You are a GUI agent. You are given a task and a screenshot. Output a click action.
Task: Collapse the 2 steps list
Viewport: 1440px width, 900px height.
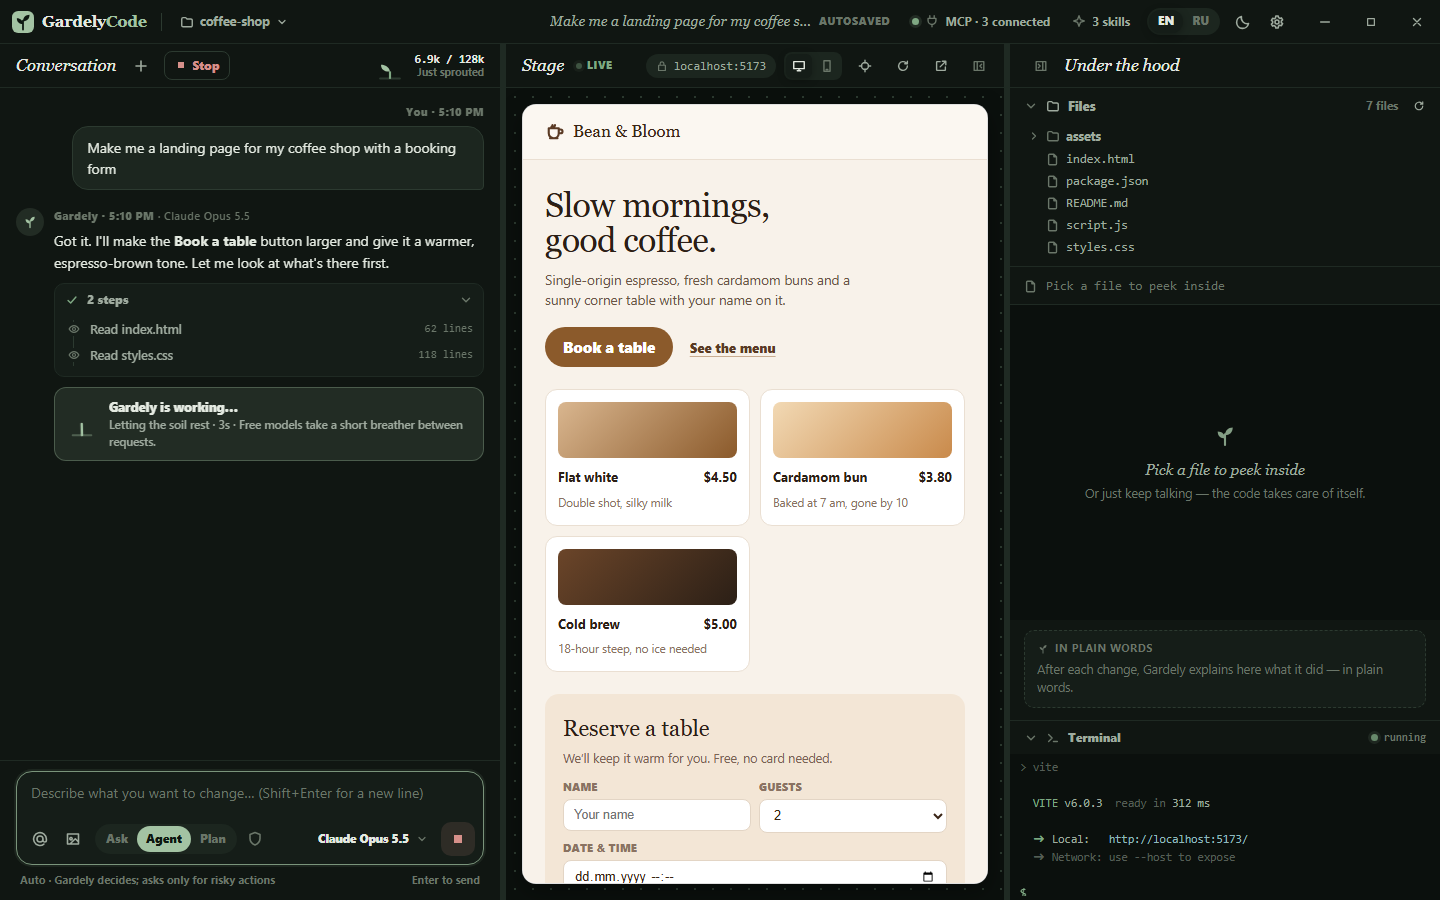click(x=466, y=300)
